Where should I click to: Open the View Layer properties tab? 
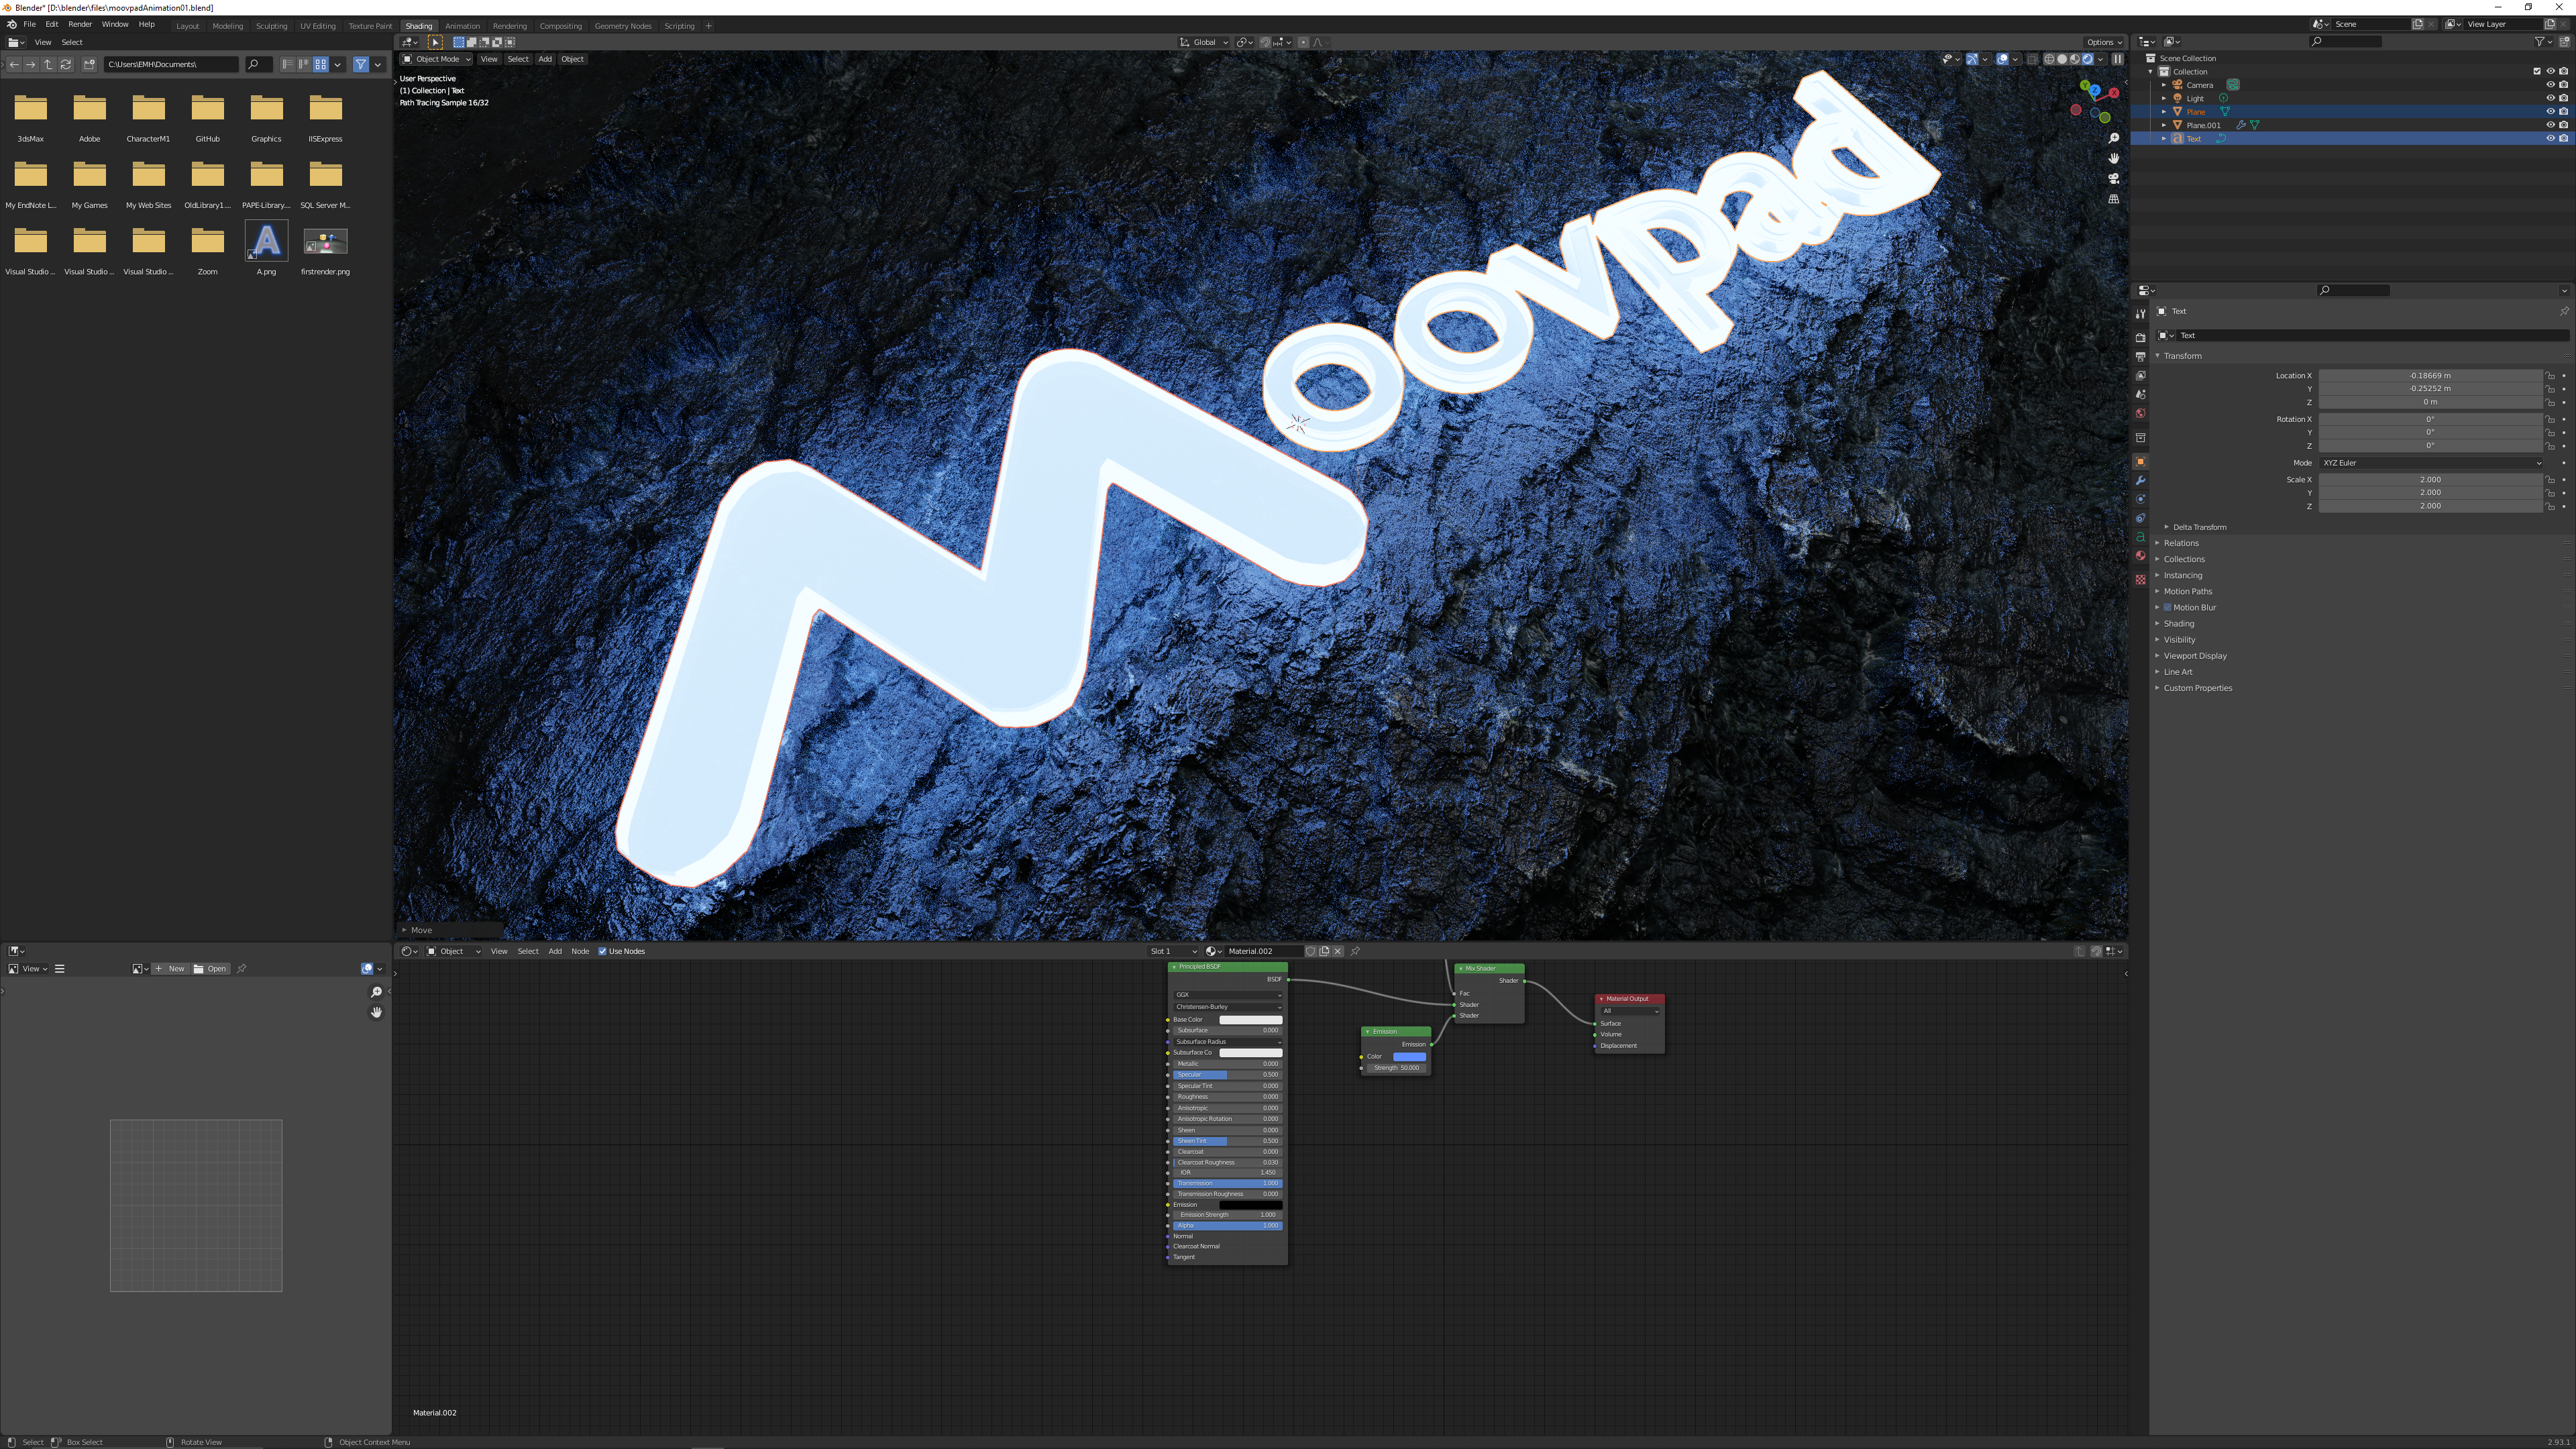(2140, 376)
